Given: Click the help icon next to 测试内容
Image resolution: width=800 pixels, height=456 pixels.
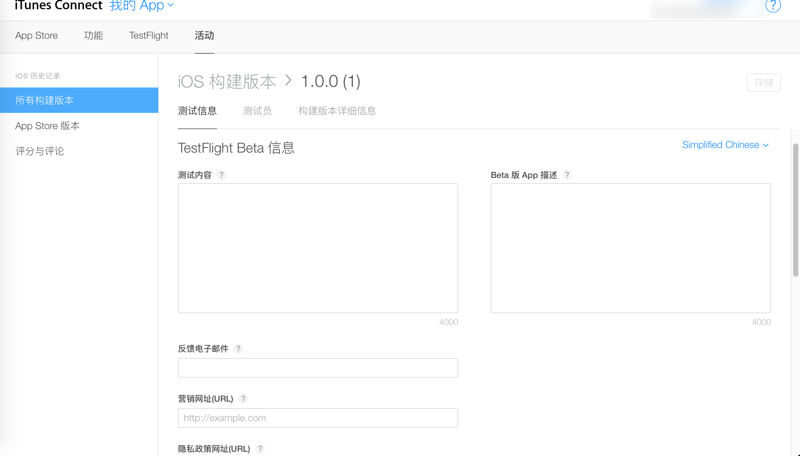Looking at the screenshot, I should coord(221,175).
